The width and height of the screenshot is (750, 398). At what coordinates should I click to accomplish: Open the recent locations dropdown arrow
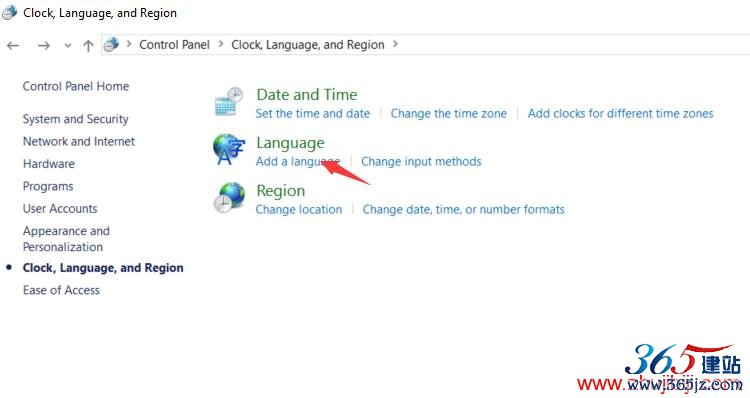[67, 46]
